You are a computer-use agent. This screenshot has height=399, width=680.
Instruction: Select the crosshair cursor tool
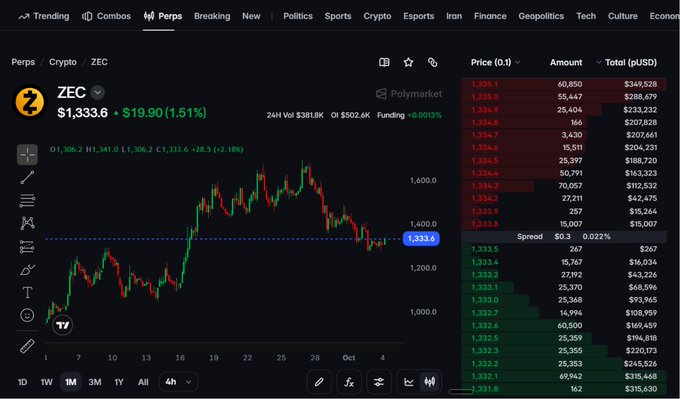click(x=27, y=155)
